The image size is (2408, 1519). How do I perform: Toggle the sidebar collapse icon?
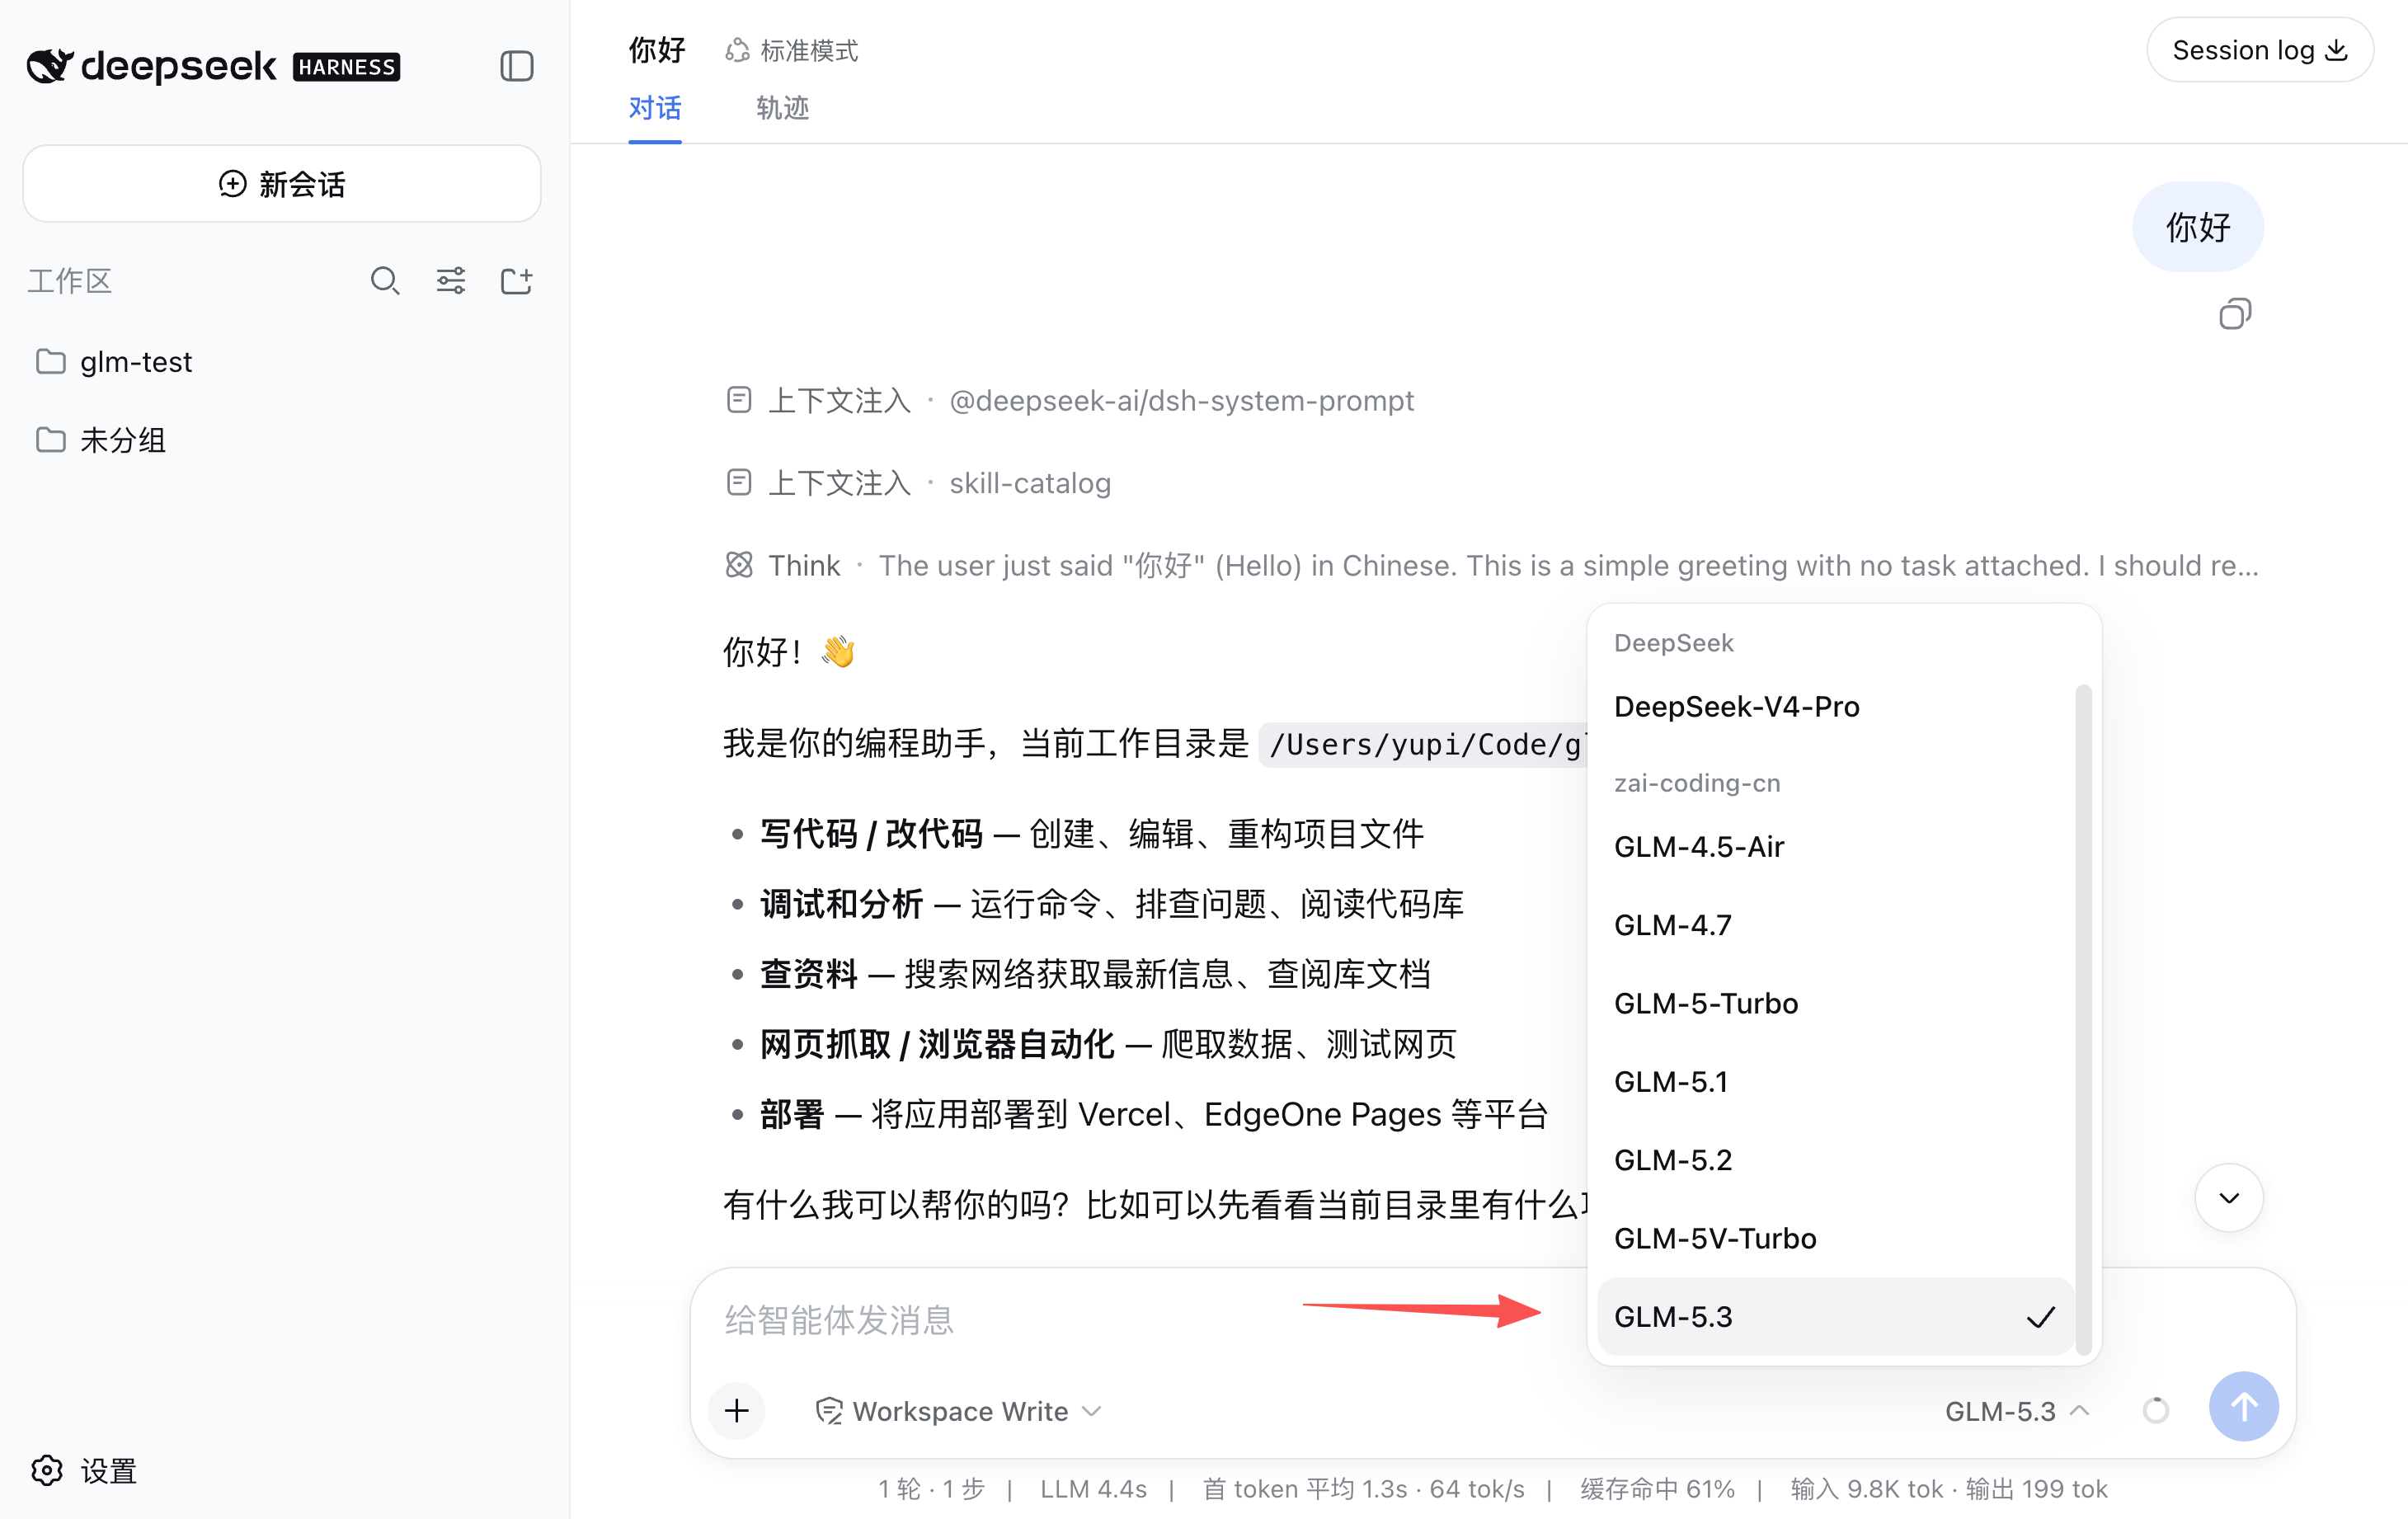[516, 66]
